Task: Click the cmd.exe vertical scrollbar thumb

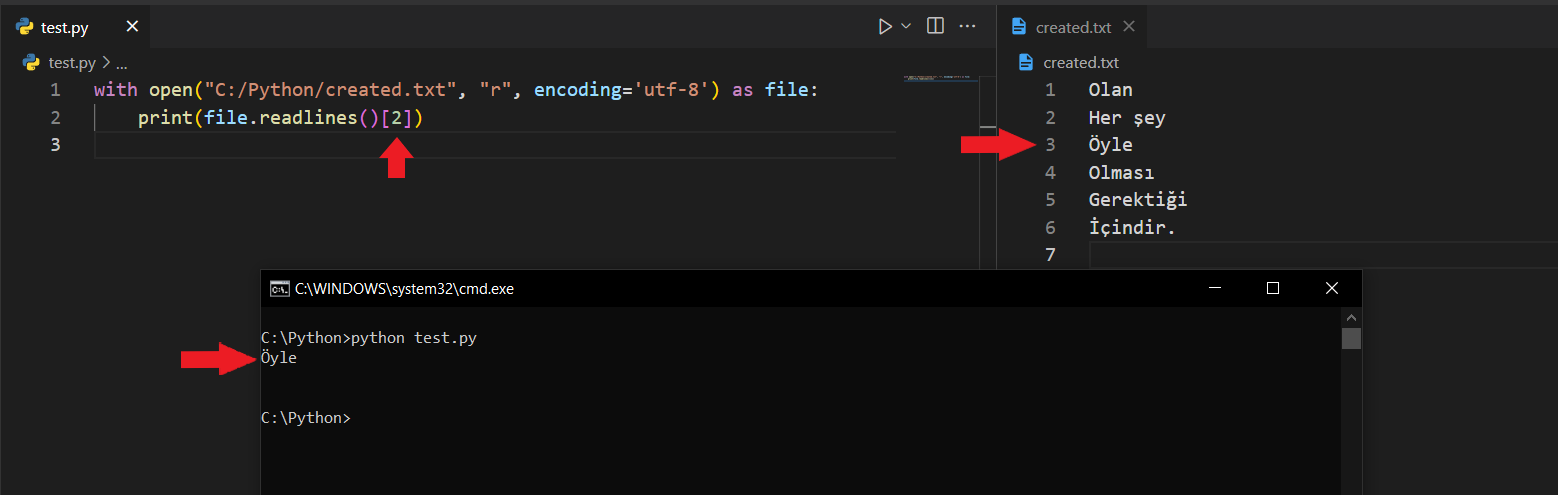Action: tap(1351, 339)
